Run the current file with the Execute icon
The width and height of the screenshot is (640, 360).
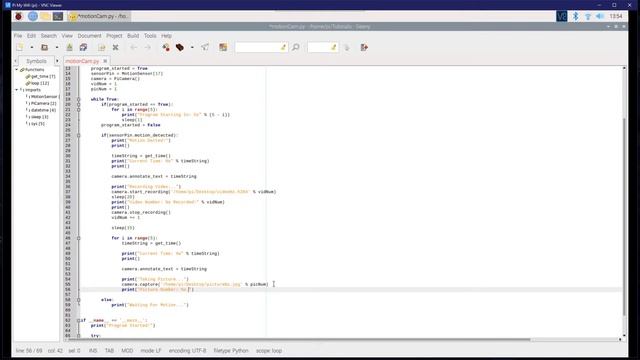click(205, 47)
